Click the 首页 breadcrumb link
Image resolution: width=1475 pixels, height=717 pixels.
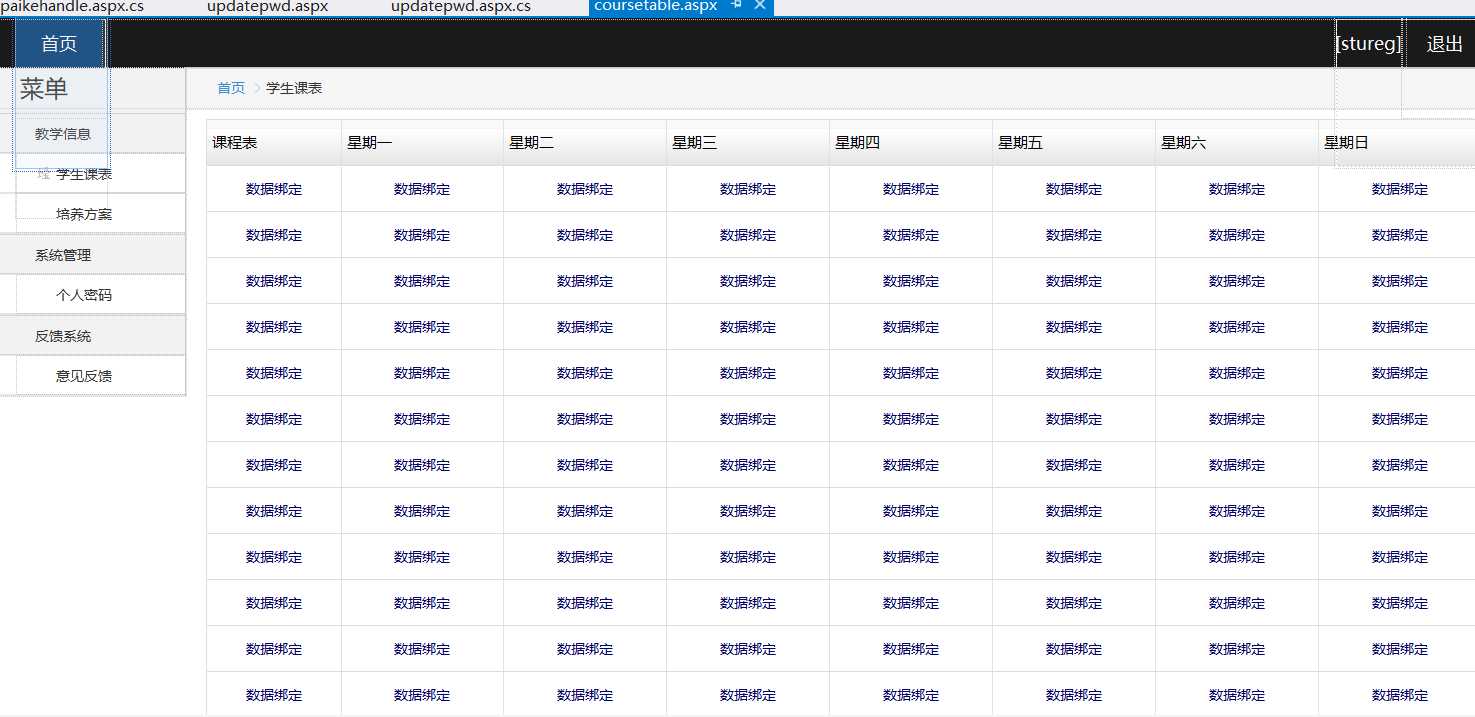point(231,88)
